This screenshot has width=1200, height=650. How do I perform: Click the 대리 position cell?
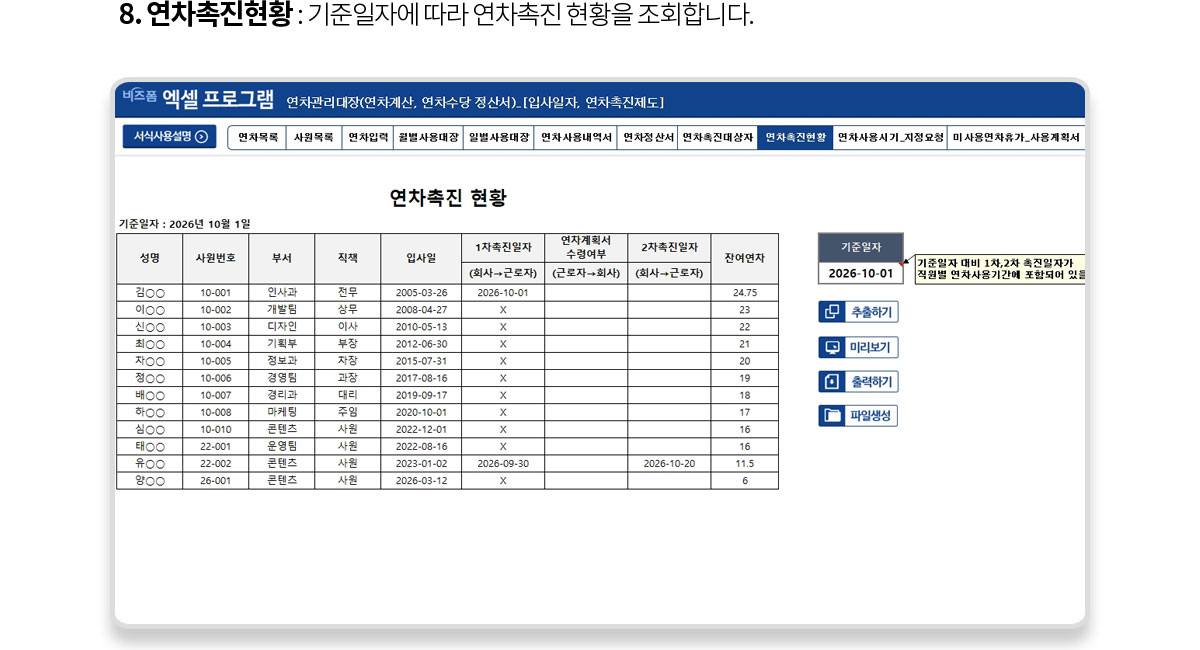pos(348,395)
